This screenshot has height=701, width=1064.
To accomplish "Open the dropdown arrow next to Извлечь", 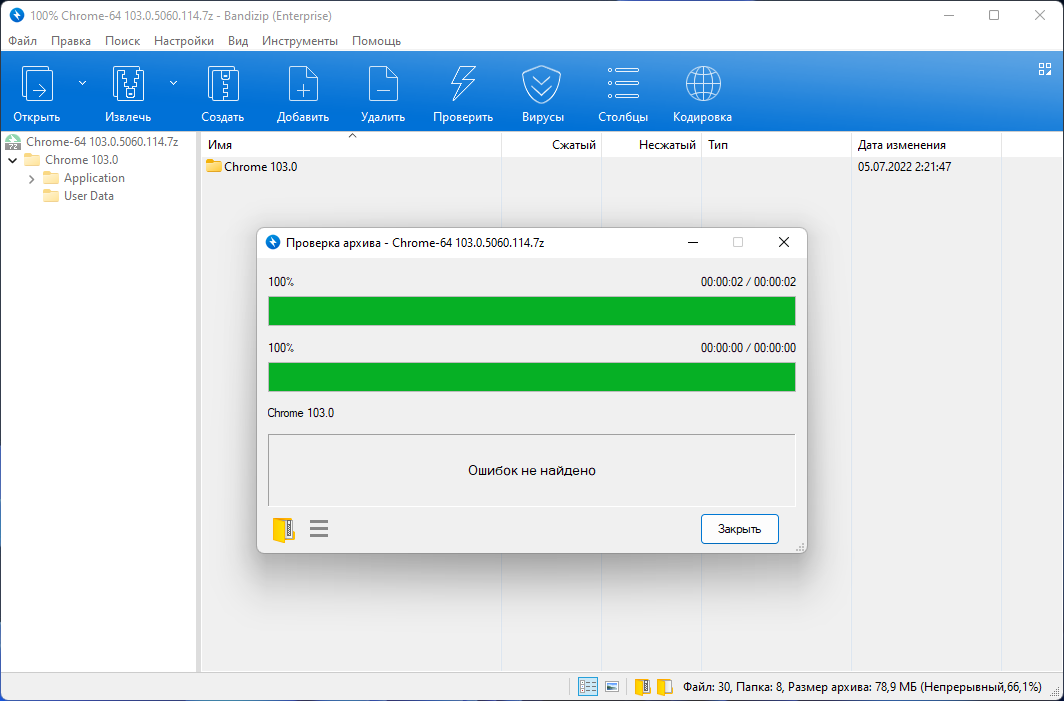I will 173,83.
